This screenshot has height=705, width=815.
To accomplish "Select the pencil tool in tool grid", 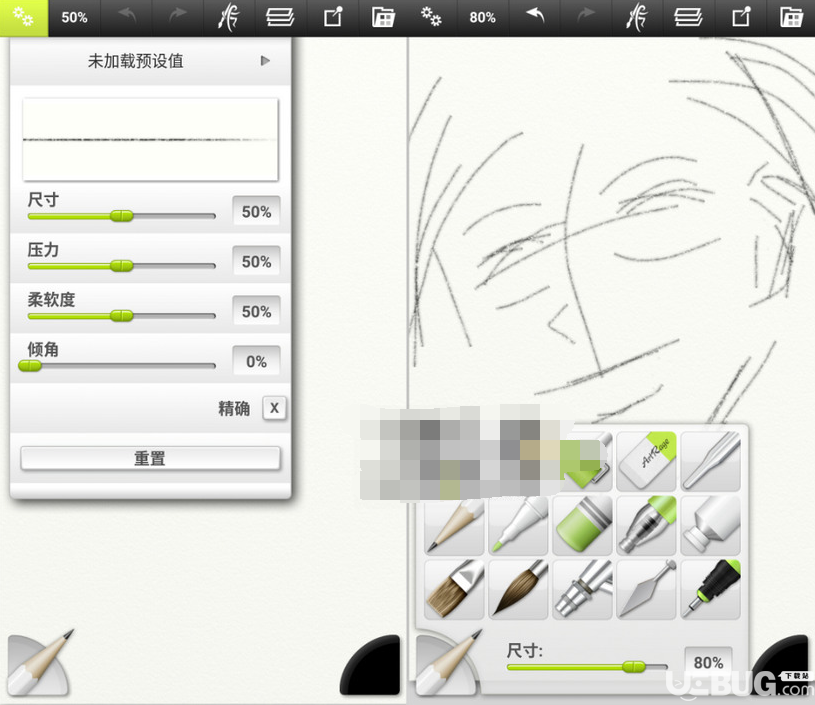I will pyautogui.click(x=454, y=525).
